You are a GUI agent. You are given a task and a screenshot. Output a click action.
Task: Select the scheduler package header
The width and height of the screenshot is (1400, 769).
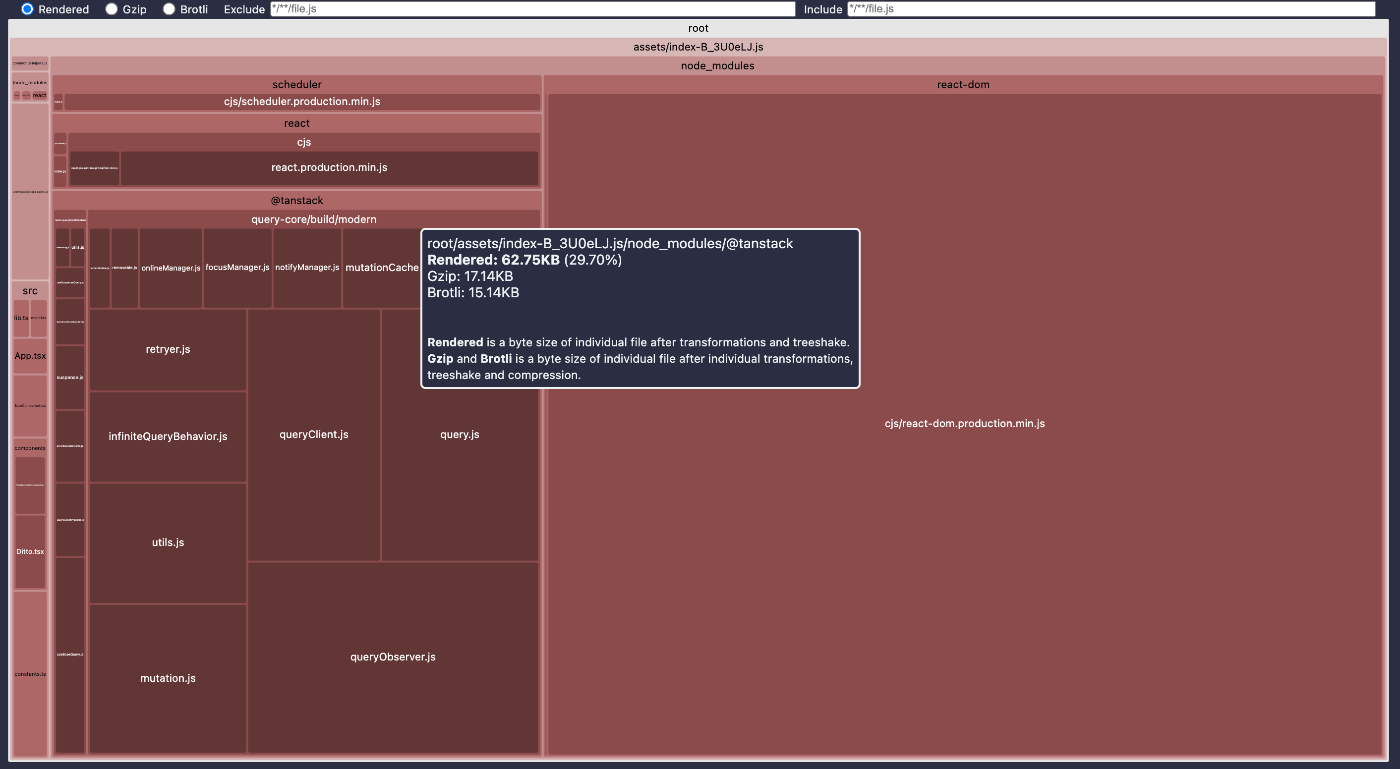point(297,85)
